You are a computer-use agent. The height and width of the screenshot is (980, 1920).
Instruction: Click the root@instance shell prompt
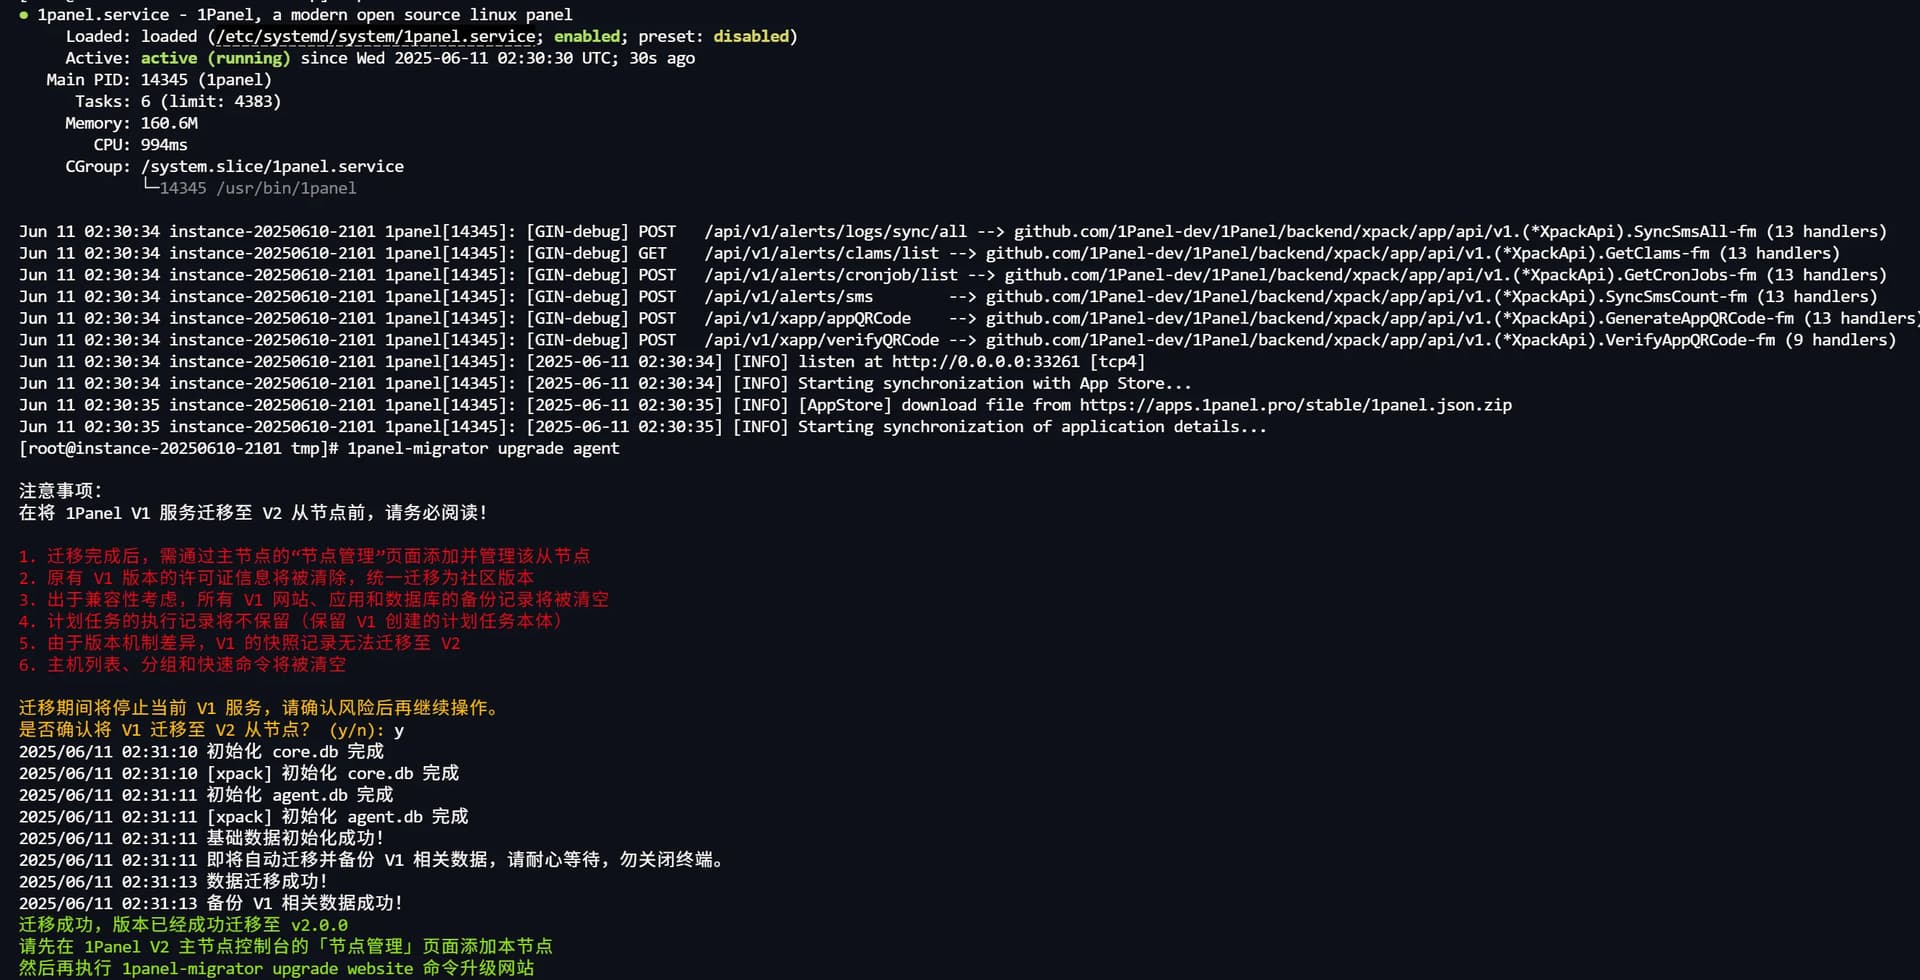coord(179,449)
